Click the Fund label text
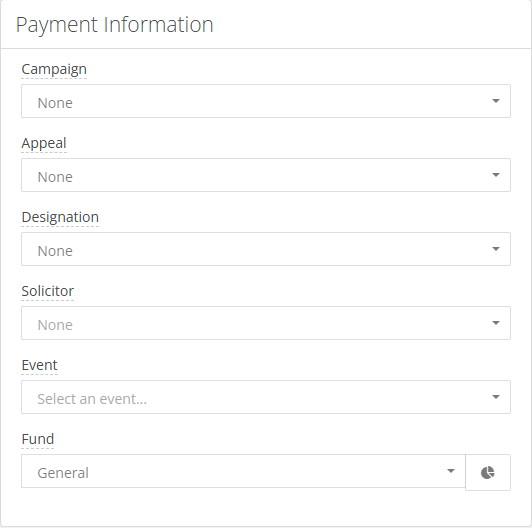Screen dimensions: 532x528 coord(38,439)
